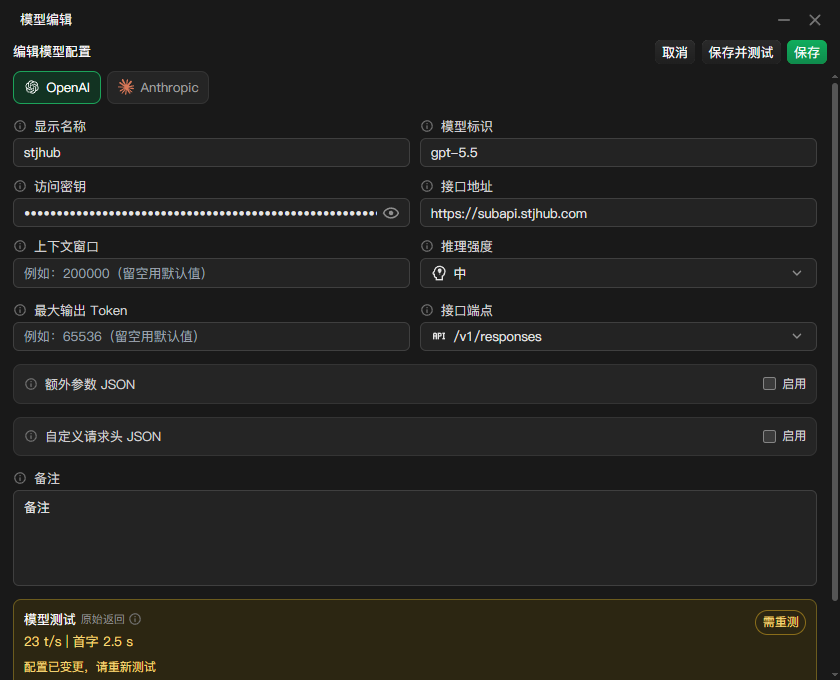Click the info icon beside the 备注 label
This screenshot has width=840, height=680.
tap(20, 478)
